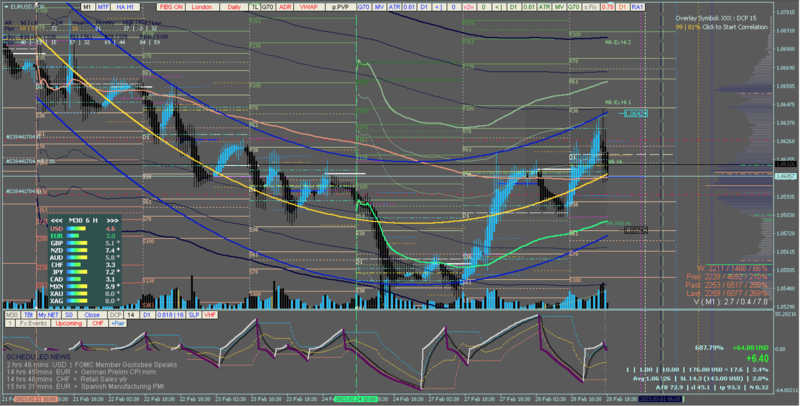800x406 pixels.
Task: Toggle the TBI button
Action: tap(28, 315)
